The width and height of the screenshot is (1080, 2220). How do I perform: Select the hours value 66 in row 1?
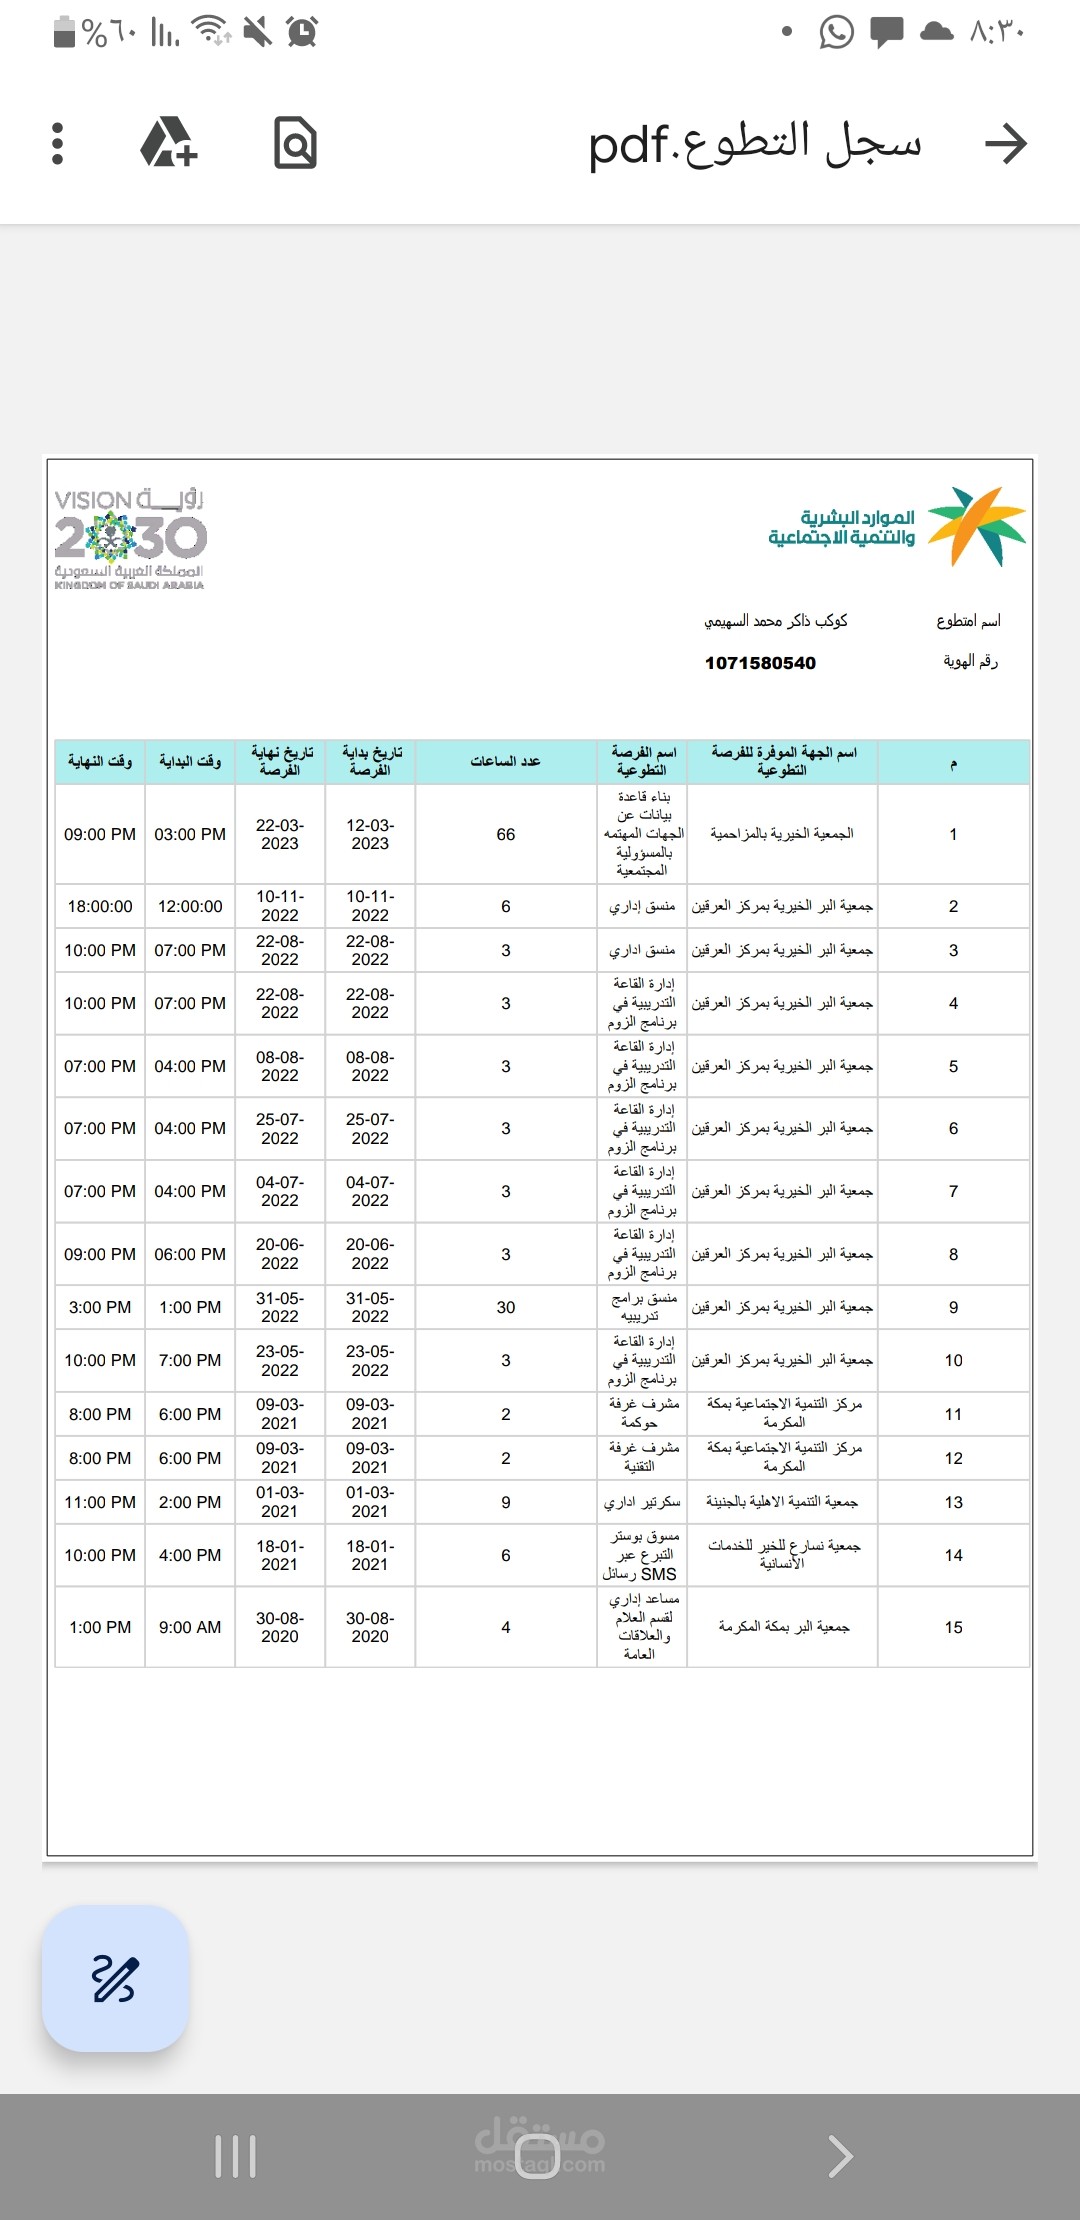pos(506,834)
